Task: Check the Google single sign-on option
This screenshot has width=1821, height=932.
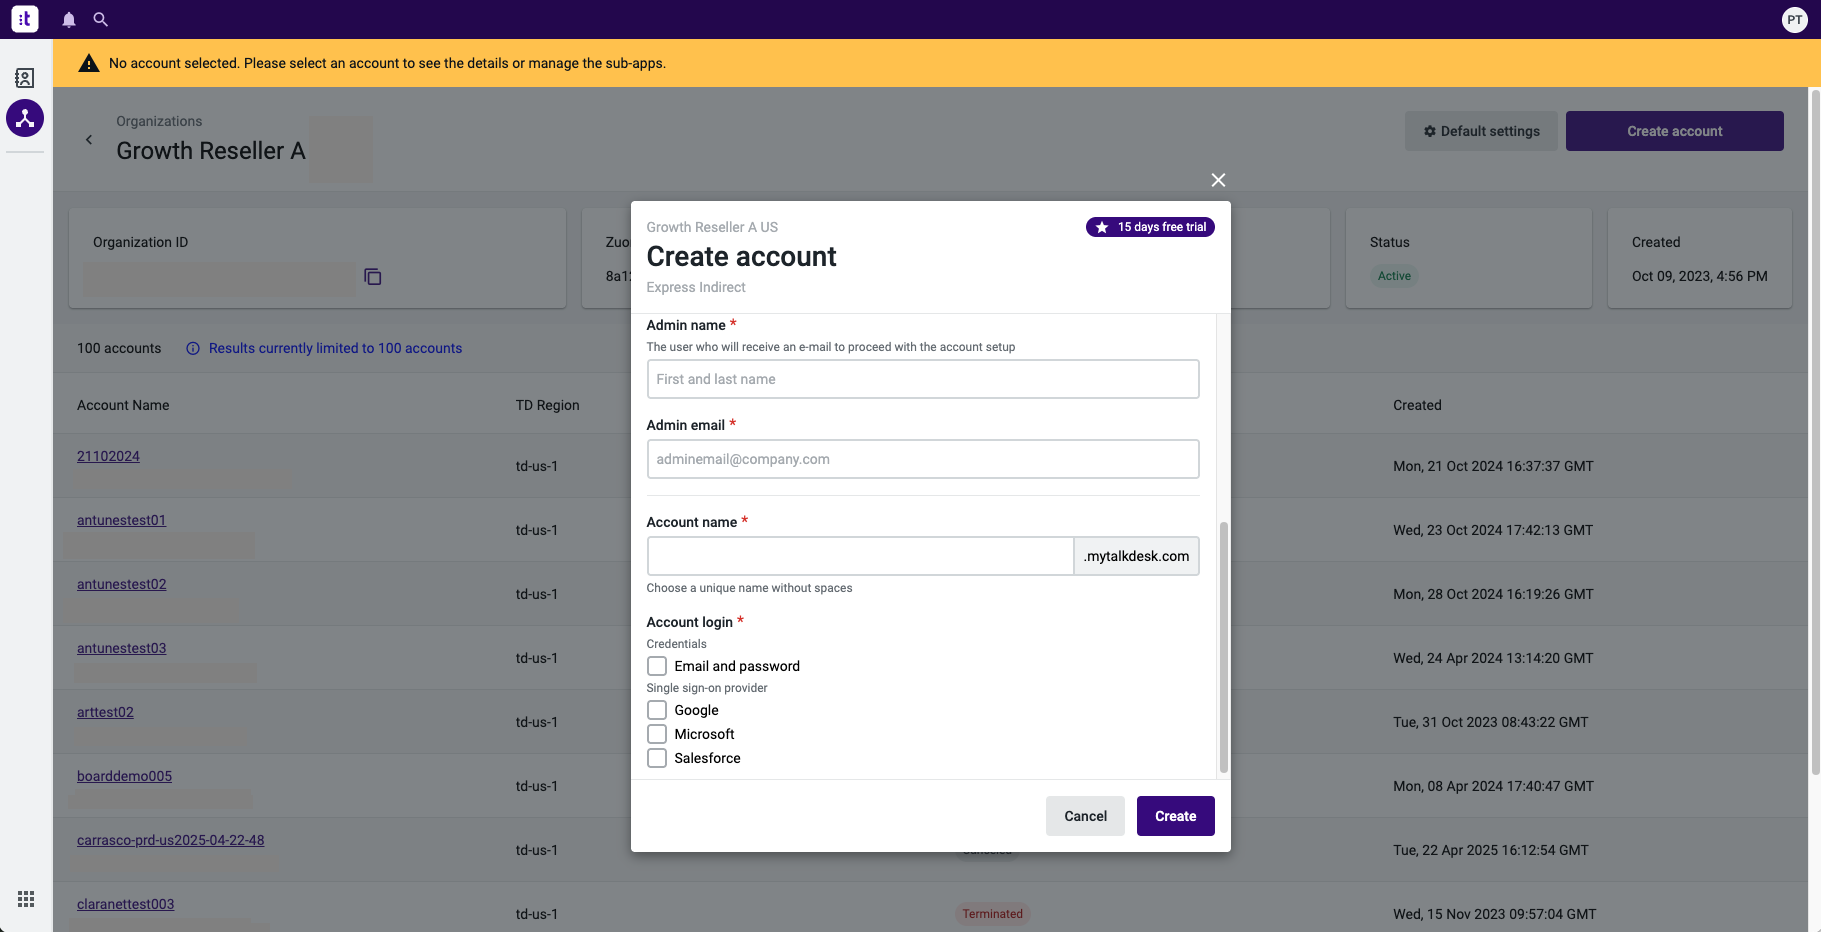Action: [x=657, y=710]
